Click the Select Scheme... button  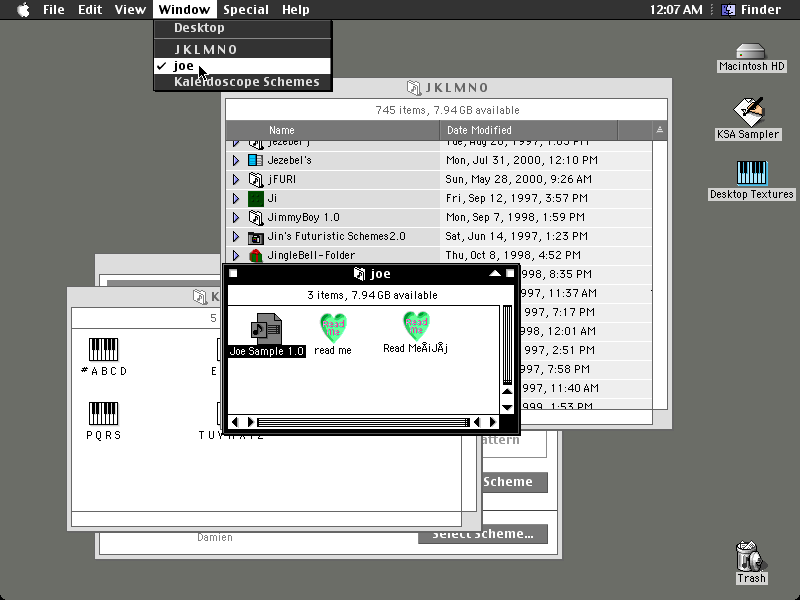(x=483, y=534)
